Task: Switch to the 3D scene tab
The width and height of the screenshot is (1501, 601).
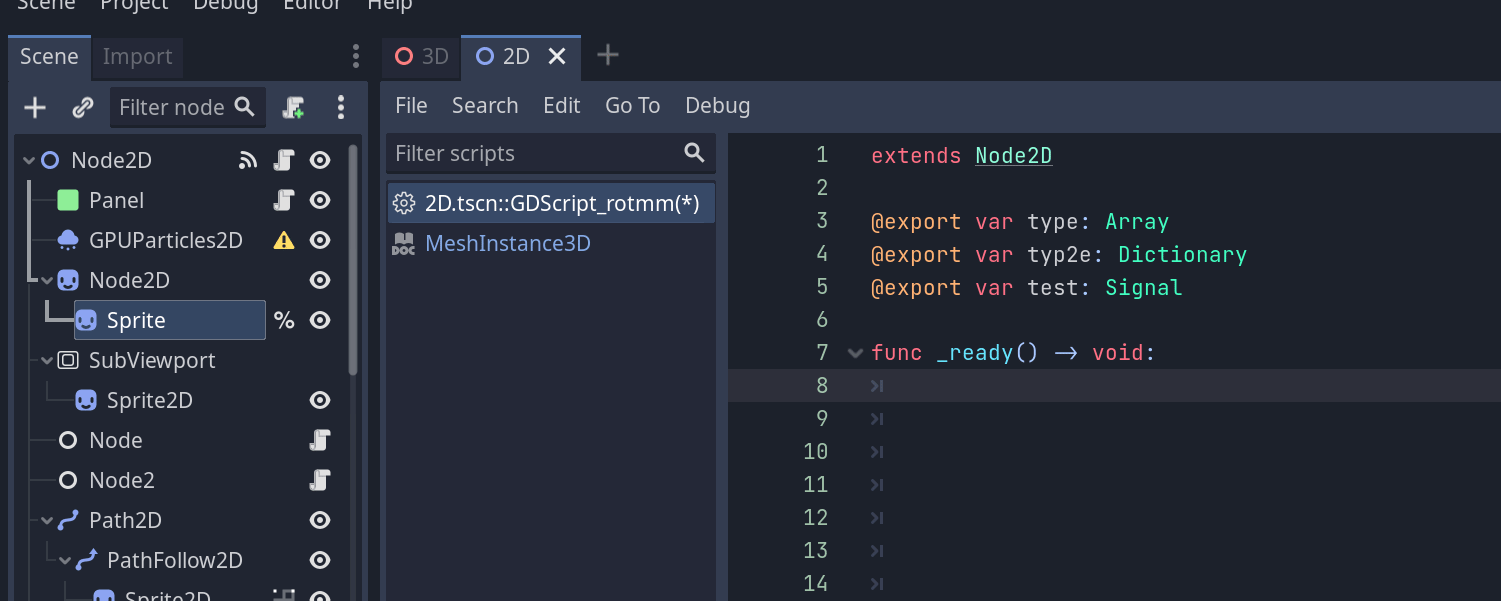Action: coord(421,57)
